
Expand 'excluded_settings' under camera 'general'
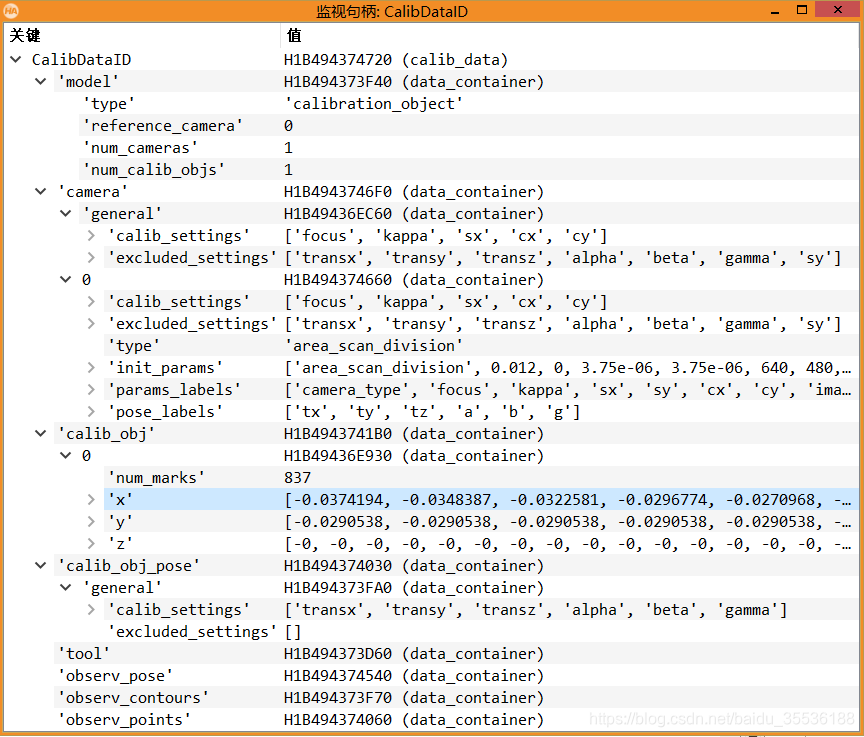click(x=91, y=258)
